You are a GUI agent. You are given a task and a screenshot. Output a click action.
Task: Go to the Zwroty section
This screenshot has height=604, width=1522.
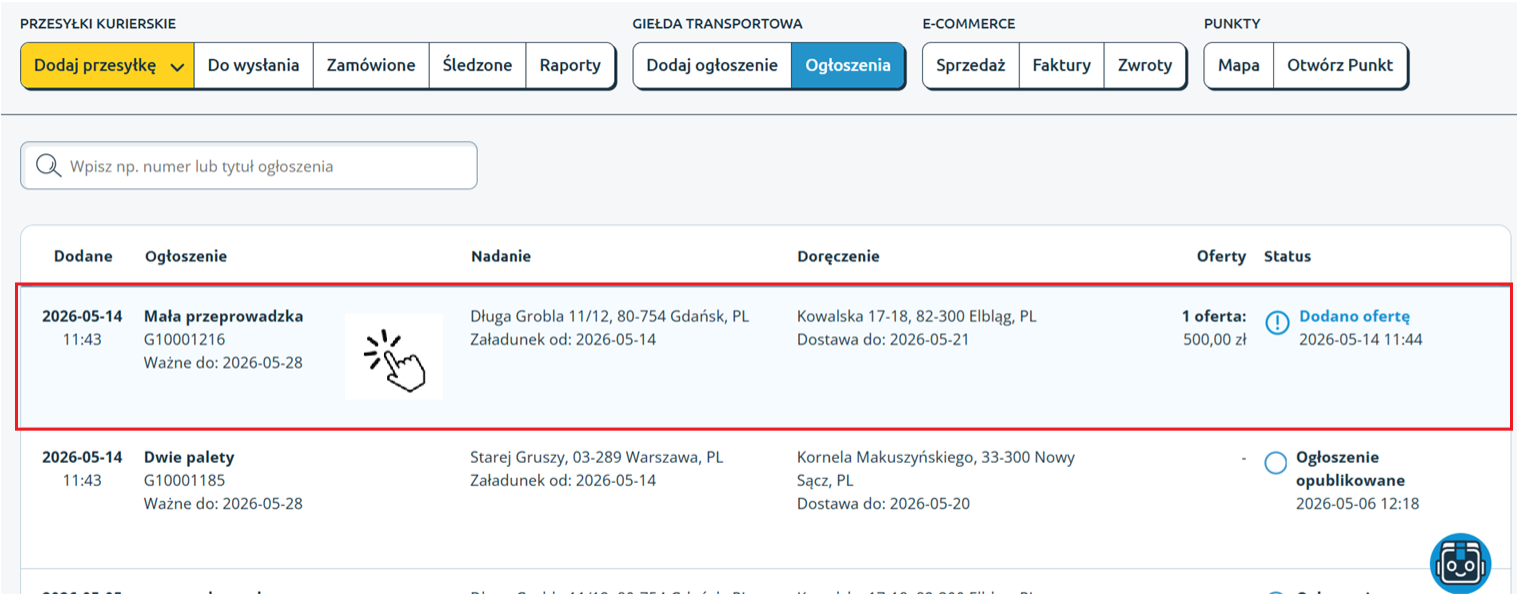pyautogui.click(x=1145, y=66)
